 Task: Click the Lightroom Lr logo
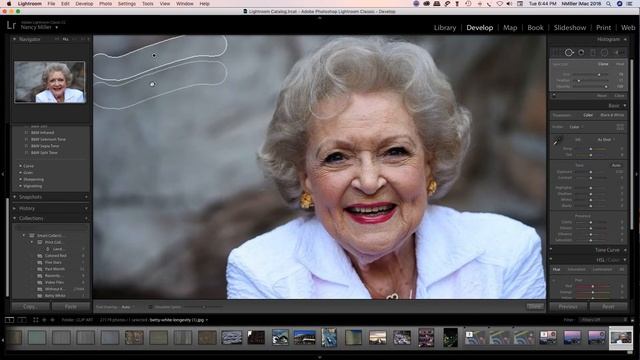11,25
